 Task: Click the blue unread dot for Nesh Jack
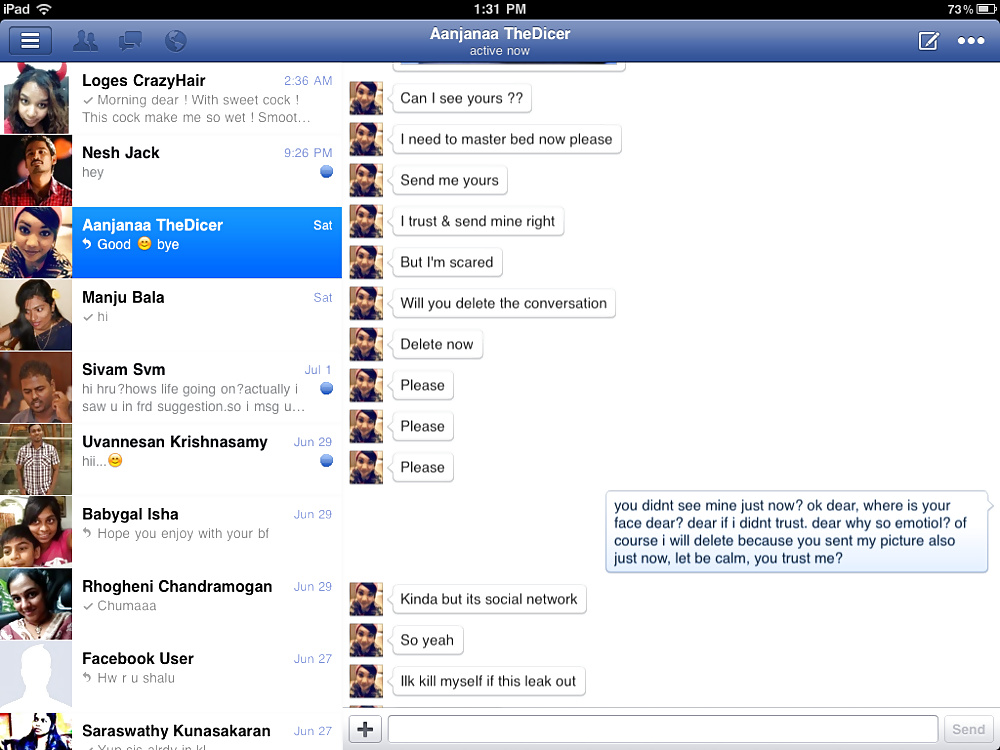(326, 172)
